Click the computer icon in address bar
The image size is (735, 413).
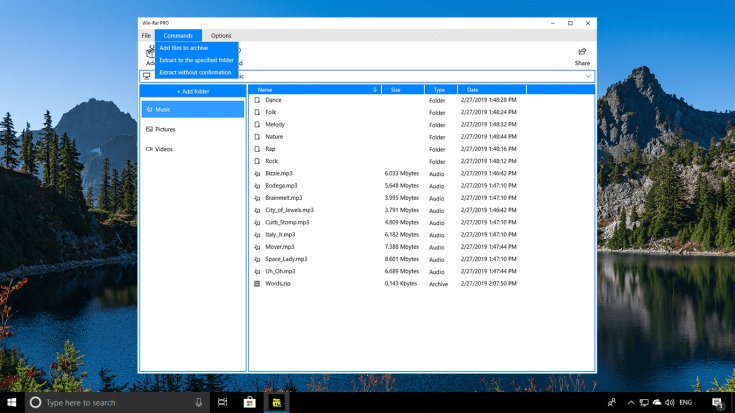click(147, 76)
